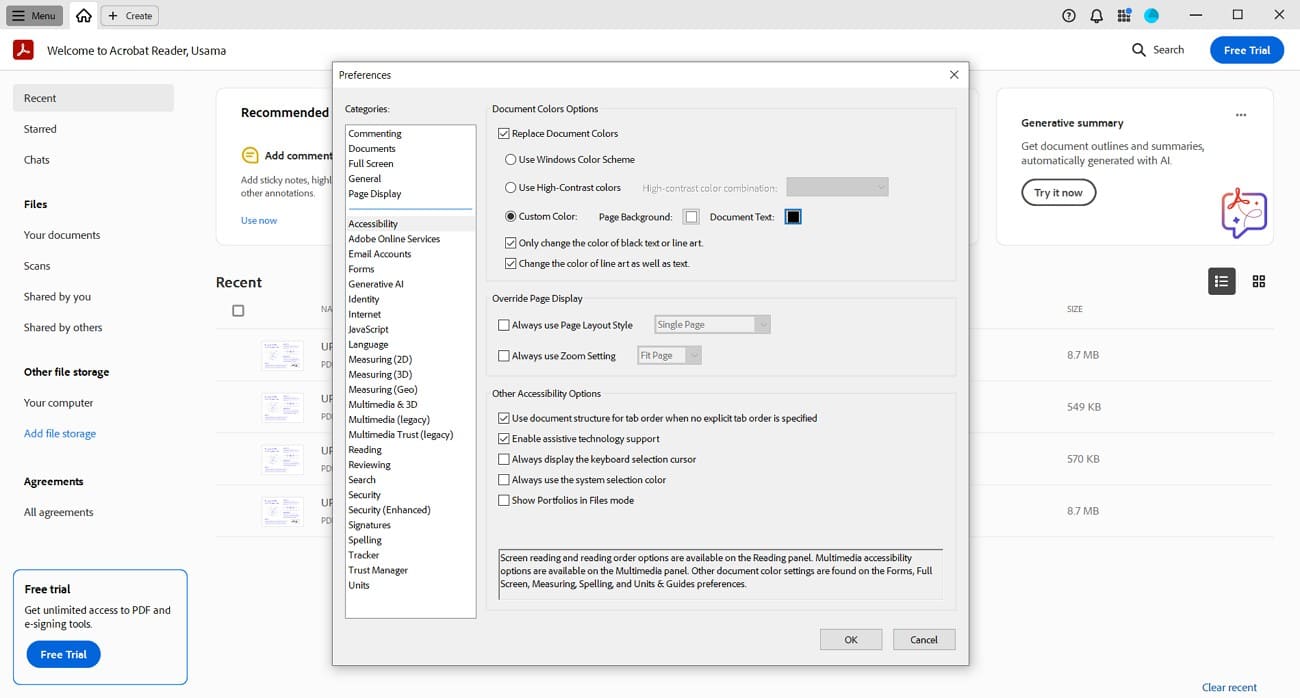Click the Search magnifier icon
This screenshot has width=1300, height=698.
click(x=1139, y=50)
